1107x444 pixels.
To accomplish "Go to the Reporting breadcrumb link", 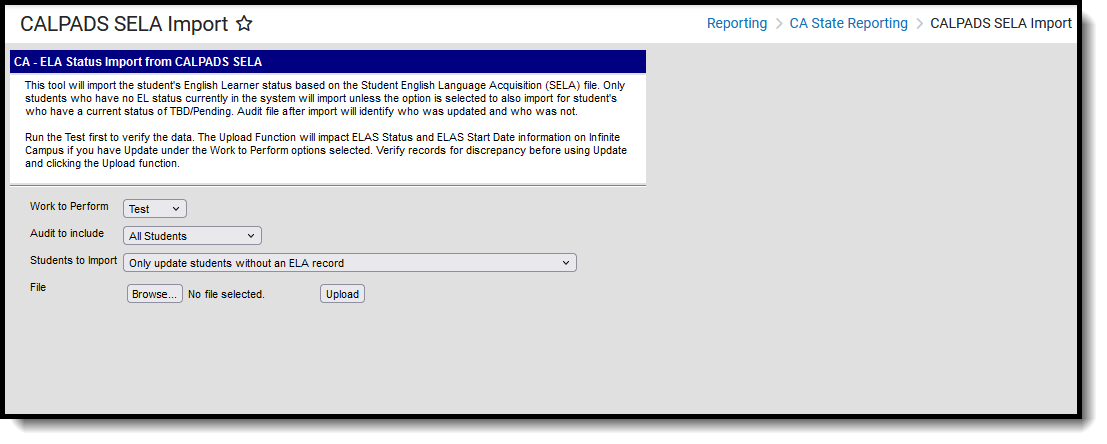I will (737, 23).
